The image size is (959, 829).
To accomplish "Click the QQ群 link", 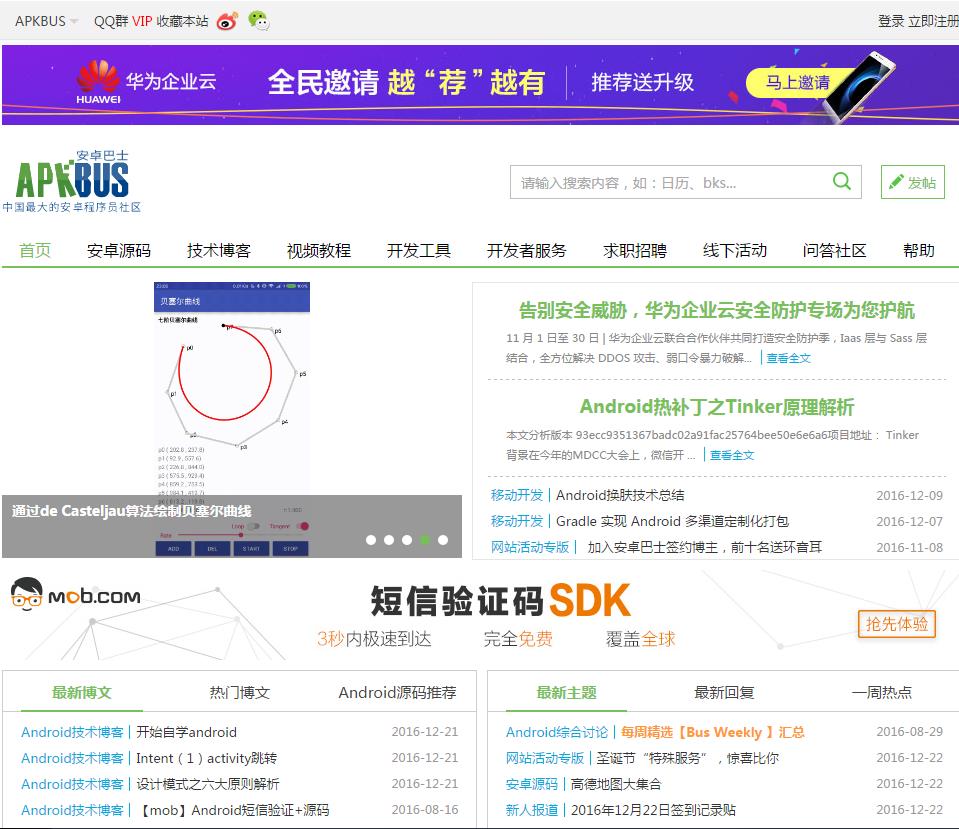I will tap(111, 21).
